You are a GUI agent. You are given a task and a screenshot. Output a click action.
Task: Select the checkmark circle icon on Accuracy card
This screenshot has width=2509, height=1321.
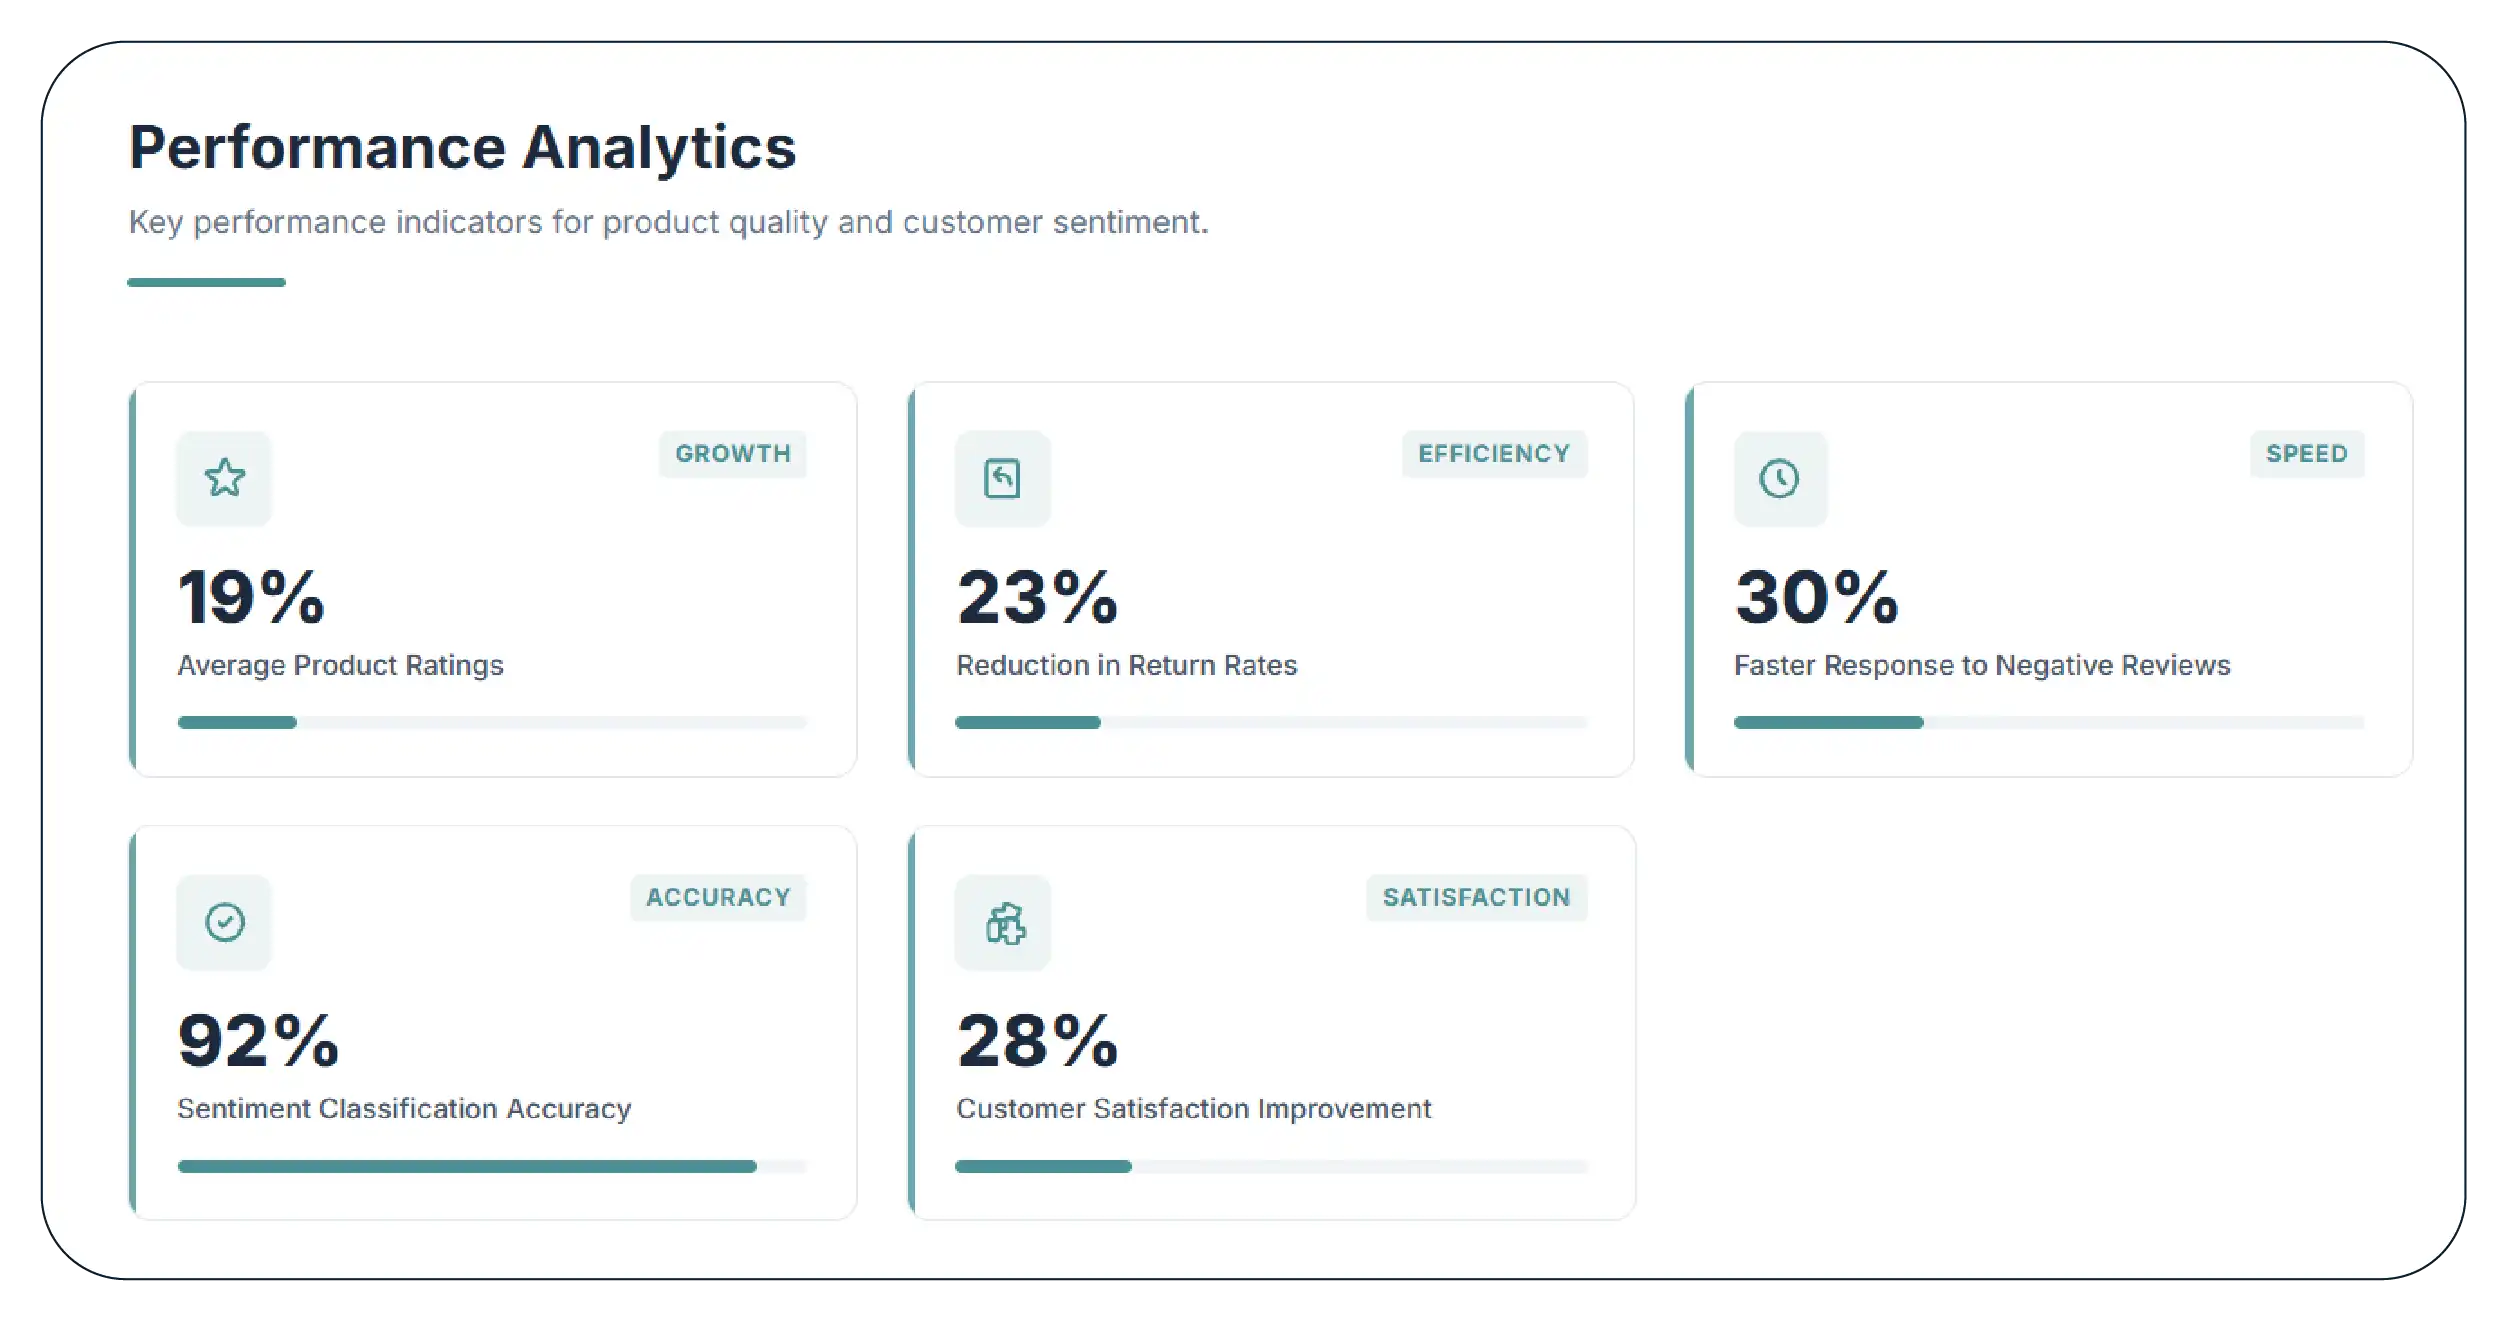224,921
